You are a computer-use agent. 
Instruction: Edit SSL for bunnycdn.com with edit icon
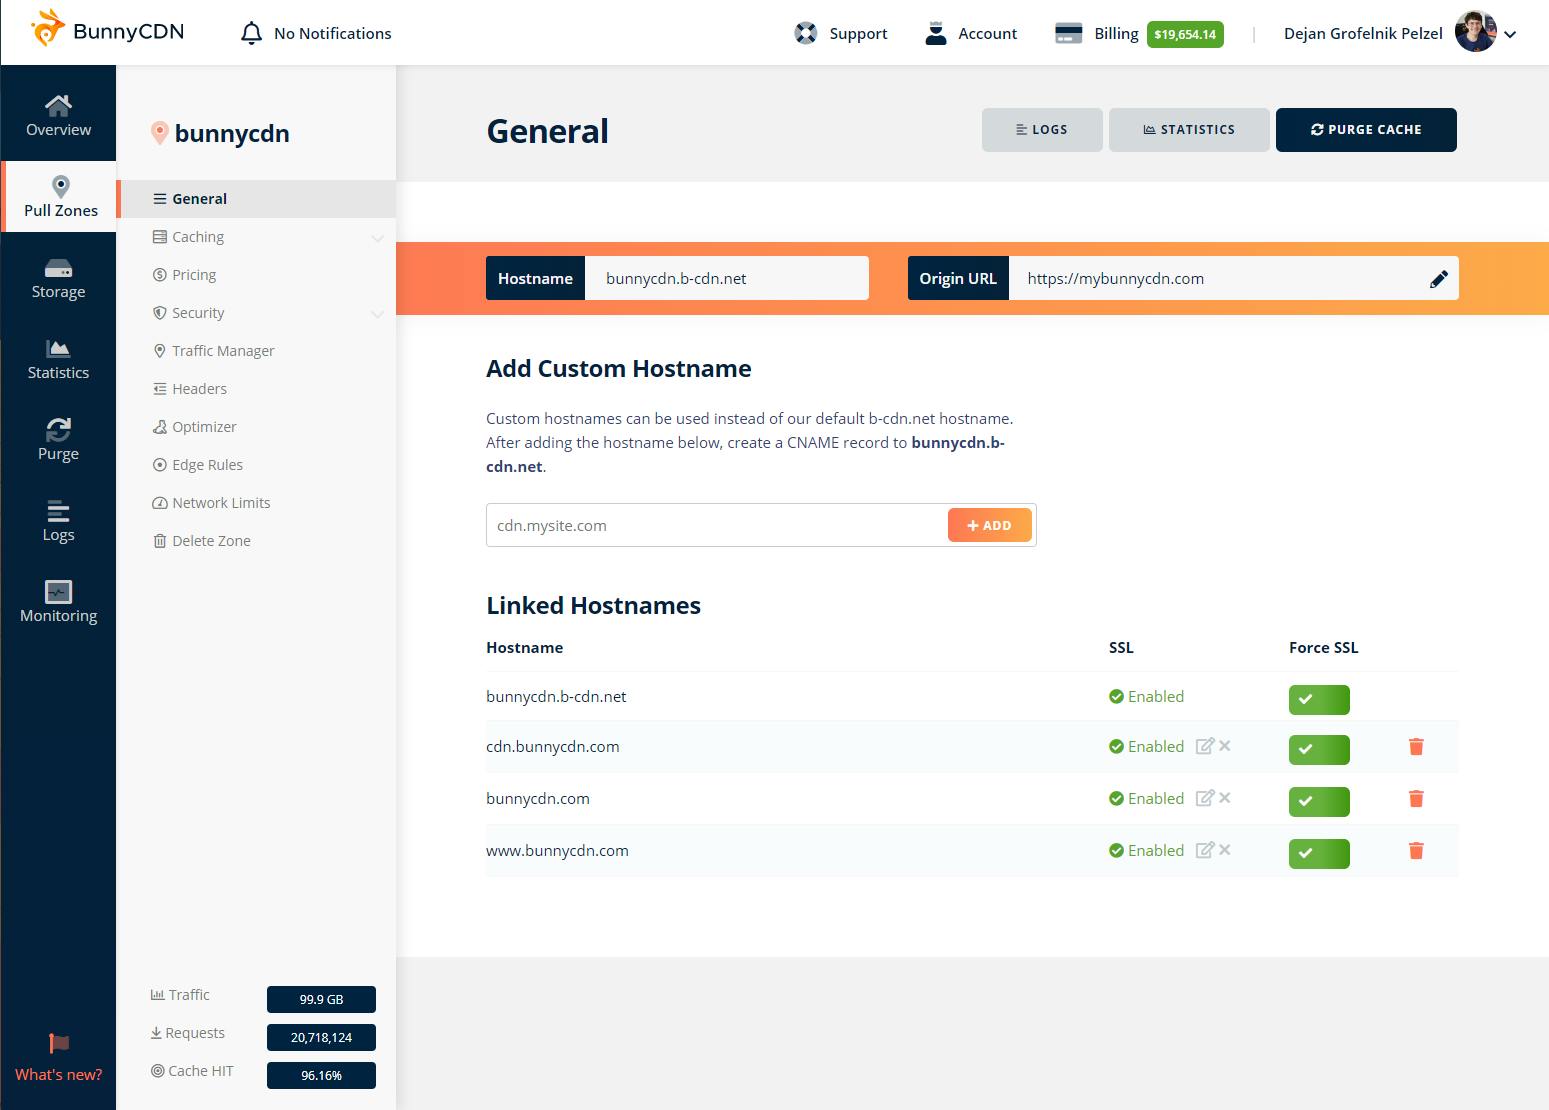pos(1205,798)
